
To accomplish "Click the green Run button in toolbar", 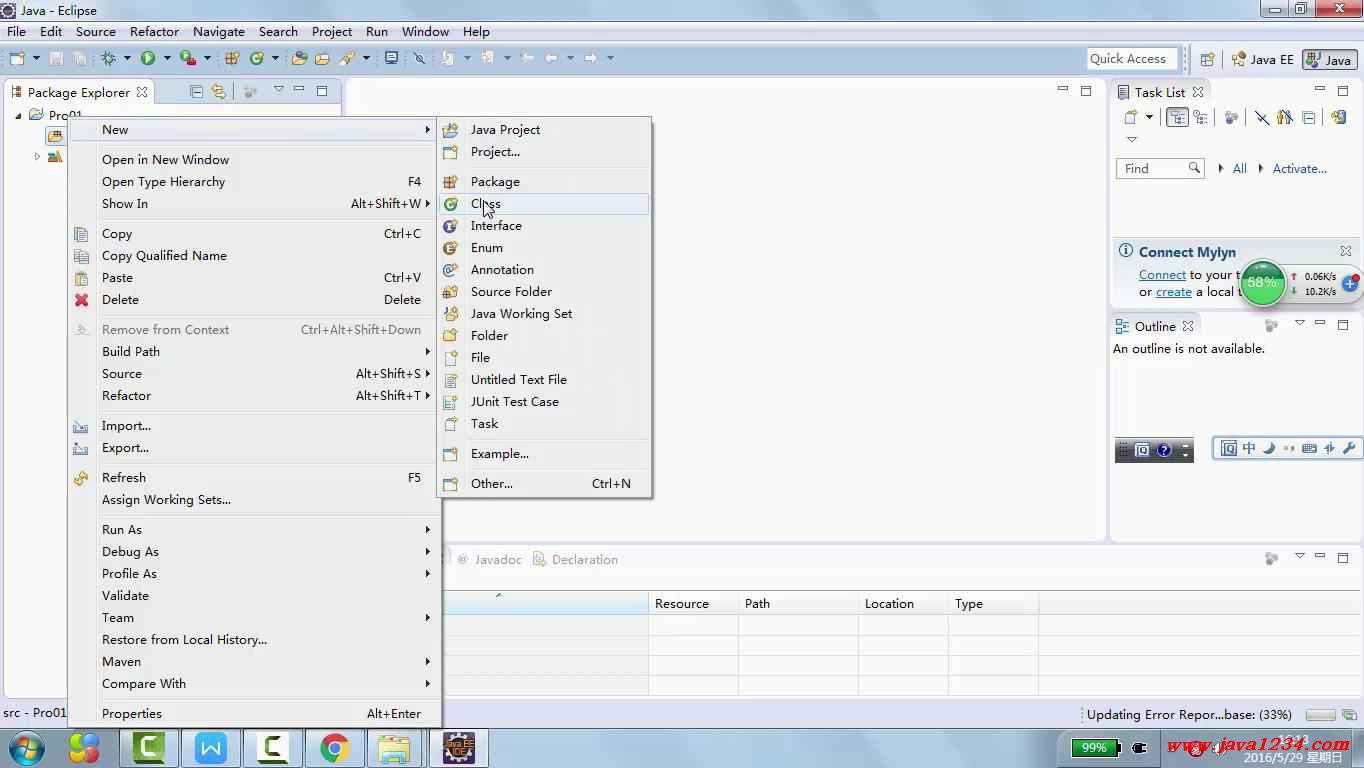I will tap(148, 58).
